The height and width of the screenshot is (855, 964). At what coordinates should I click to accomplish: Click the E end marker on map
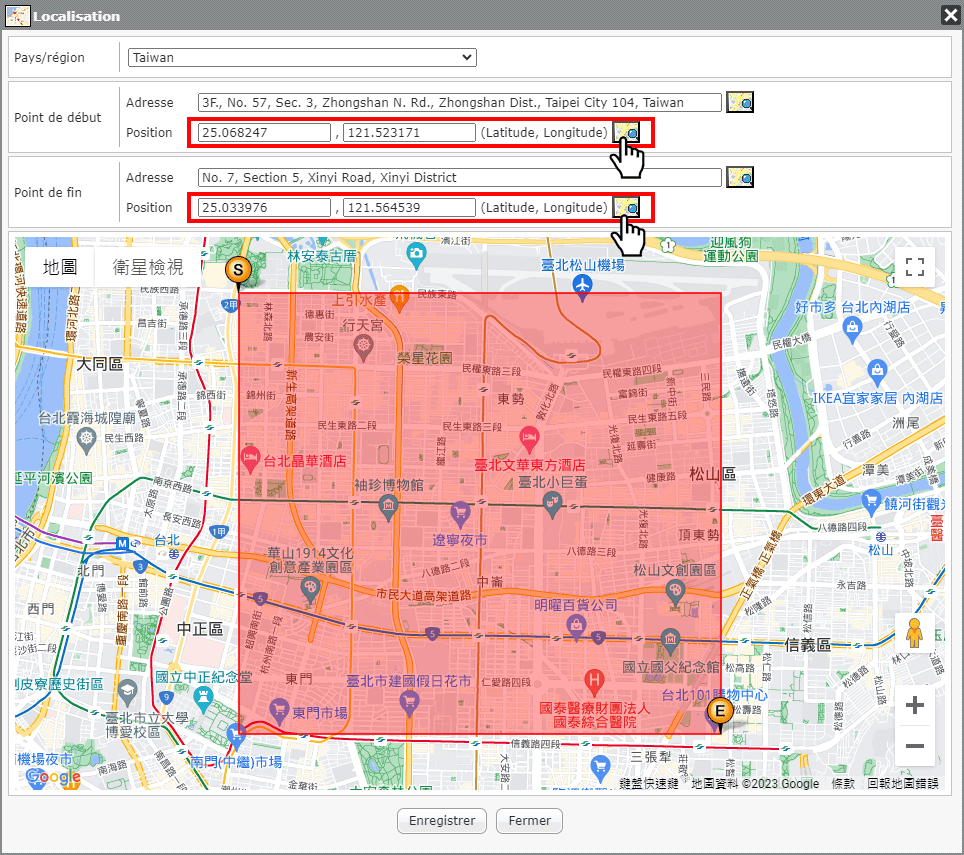pyautogui.click(x=718, y=712)
